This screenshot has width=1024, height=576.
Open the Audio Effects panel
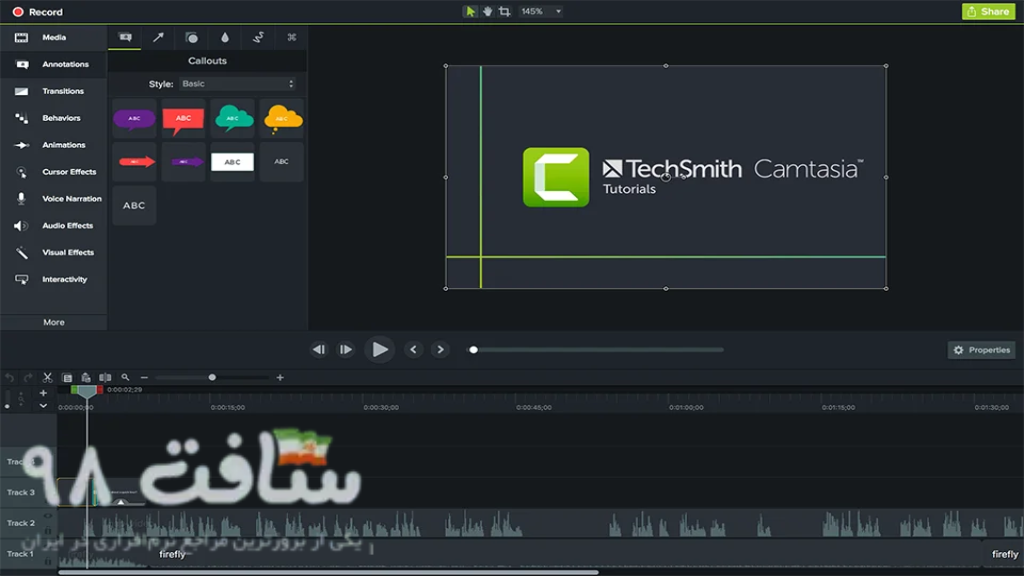[x=54, y=225]
